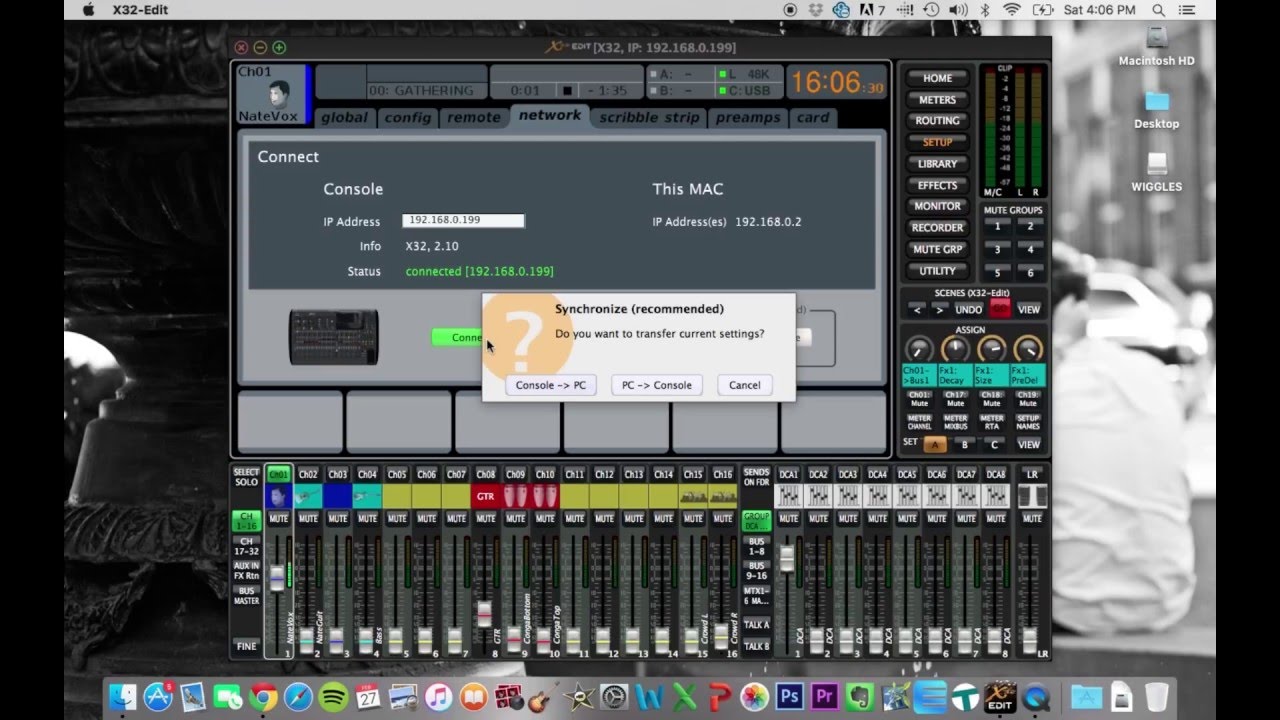Open the X32 Edit Dock icon

click(1000, 697)
